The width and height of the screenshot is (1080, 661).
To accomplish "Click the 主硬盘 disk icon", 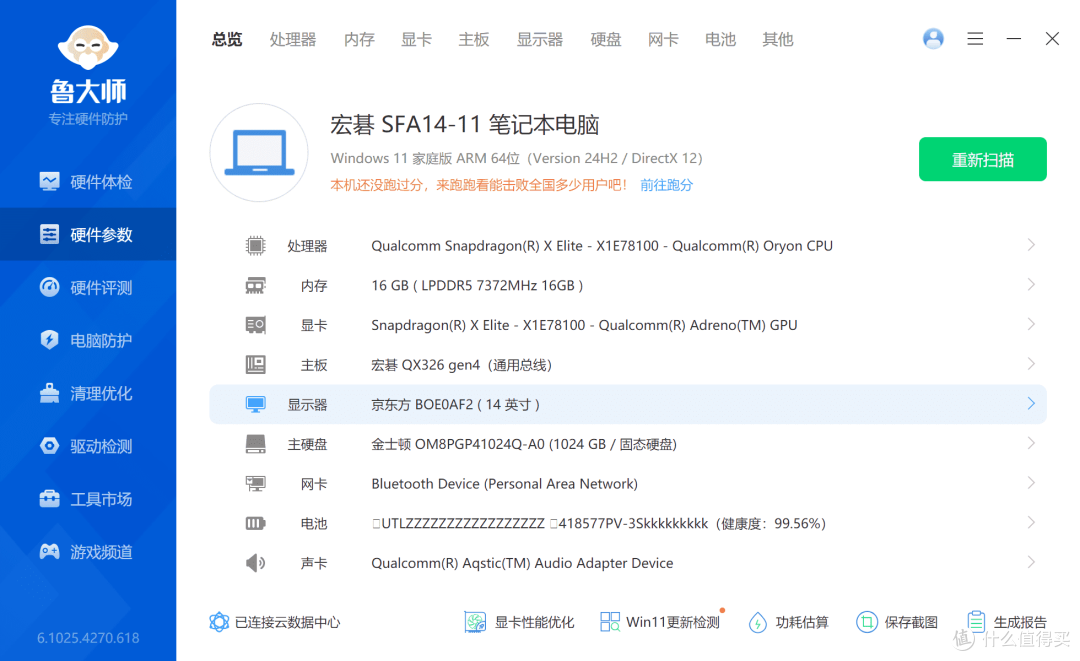I will tap(256, 444).
